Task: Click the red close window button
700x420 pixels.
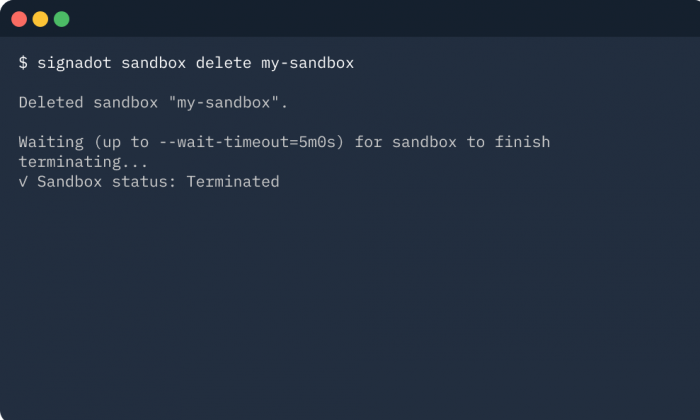Action: pos(19,19)
